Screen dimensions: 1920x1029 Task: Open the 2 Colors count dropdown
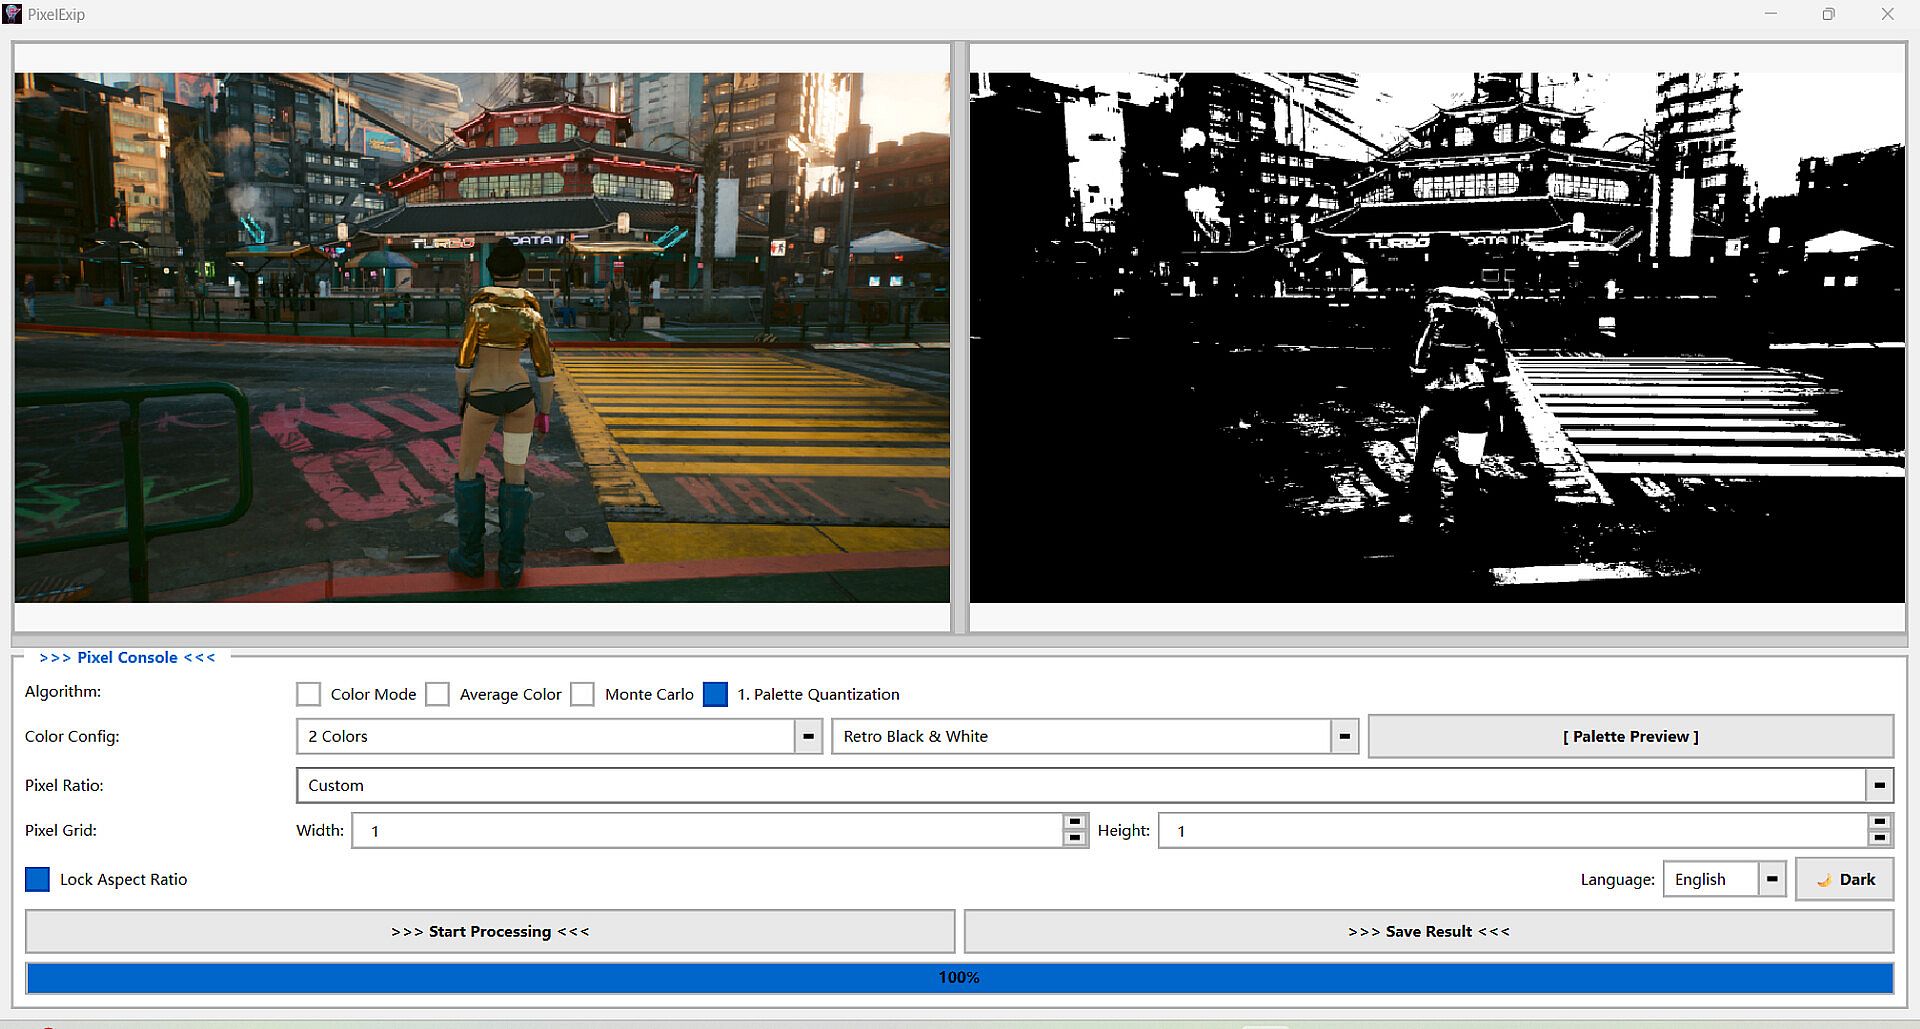808,736
